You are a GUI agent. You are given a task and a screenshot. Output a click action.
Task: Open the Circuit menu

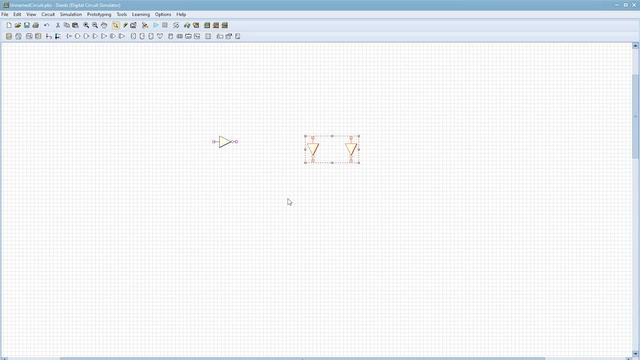point(48,14)
